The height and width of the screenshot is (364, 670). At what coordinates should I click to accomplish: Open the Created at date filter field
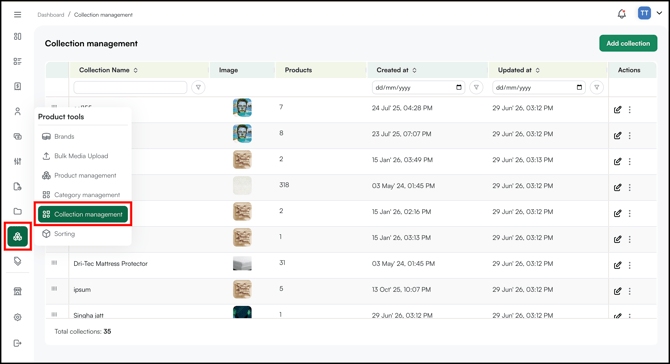click(418, 87)
